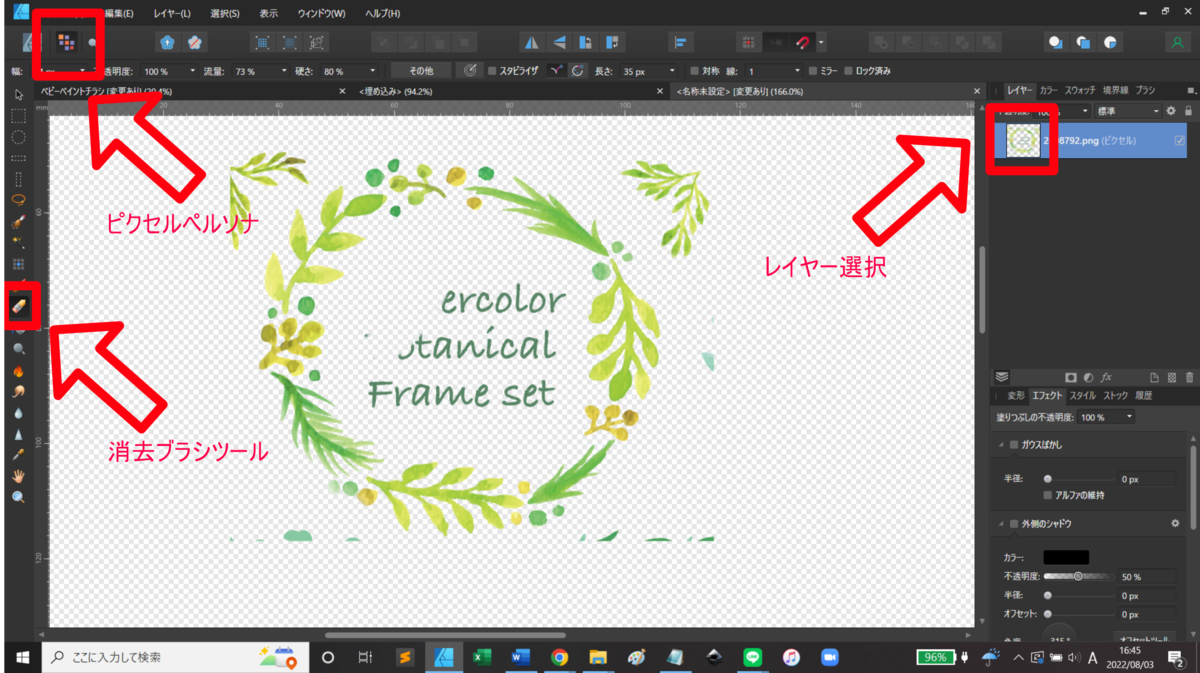Viewport: 1200px width, 673px height.
Task: Switch to the <名称未設定> (166.0%) document tab
Action: pos(740,91)
